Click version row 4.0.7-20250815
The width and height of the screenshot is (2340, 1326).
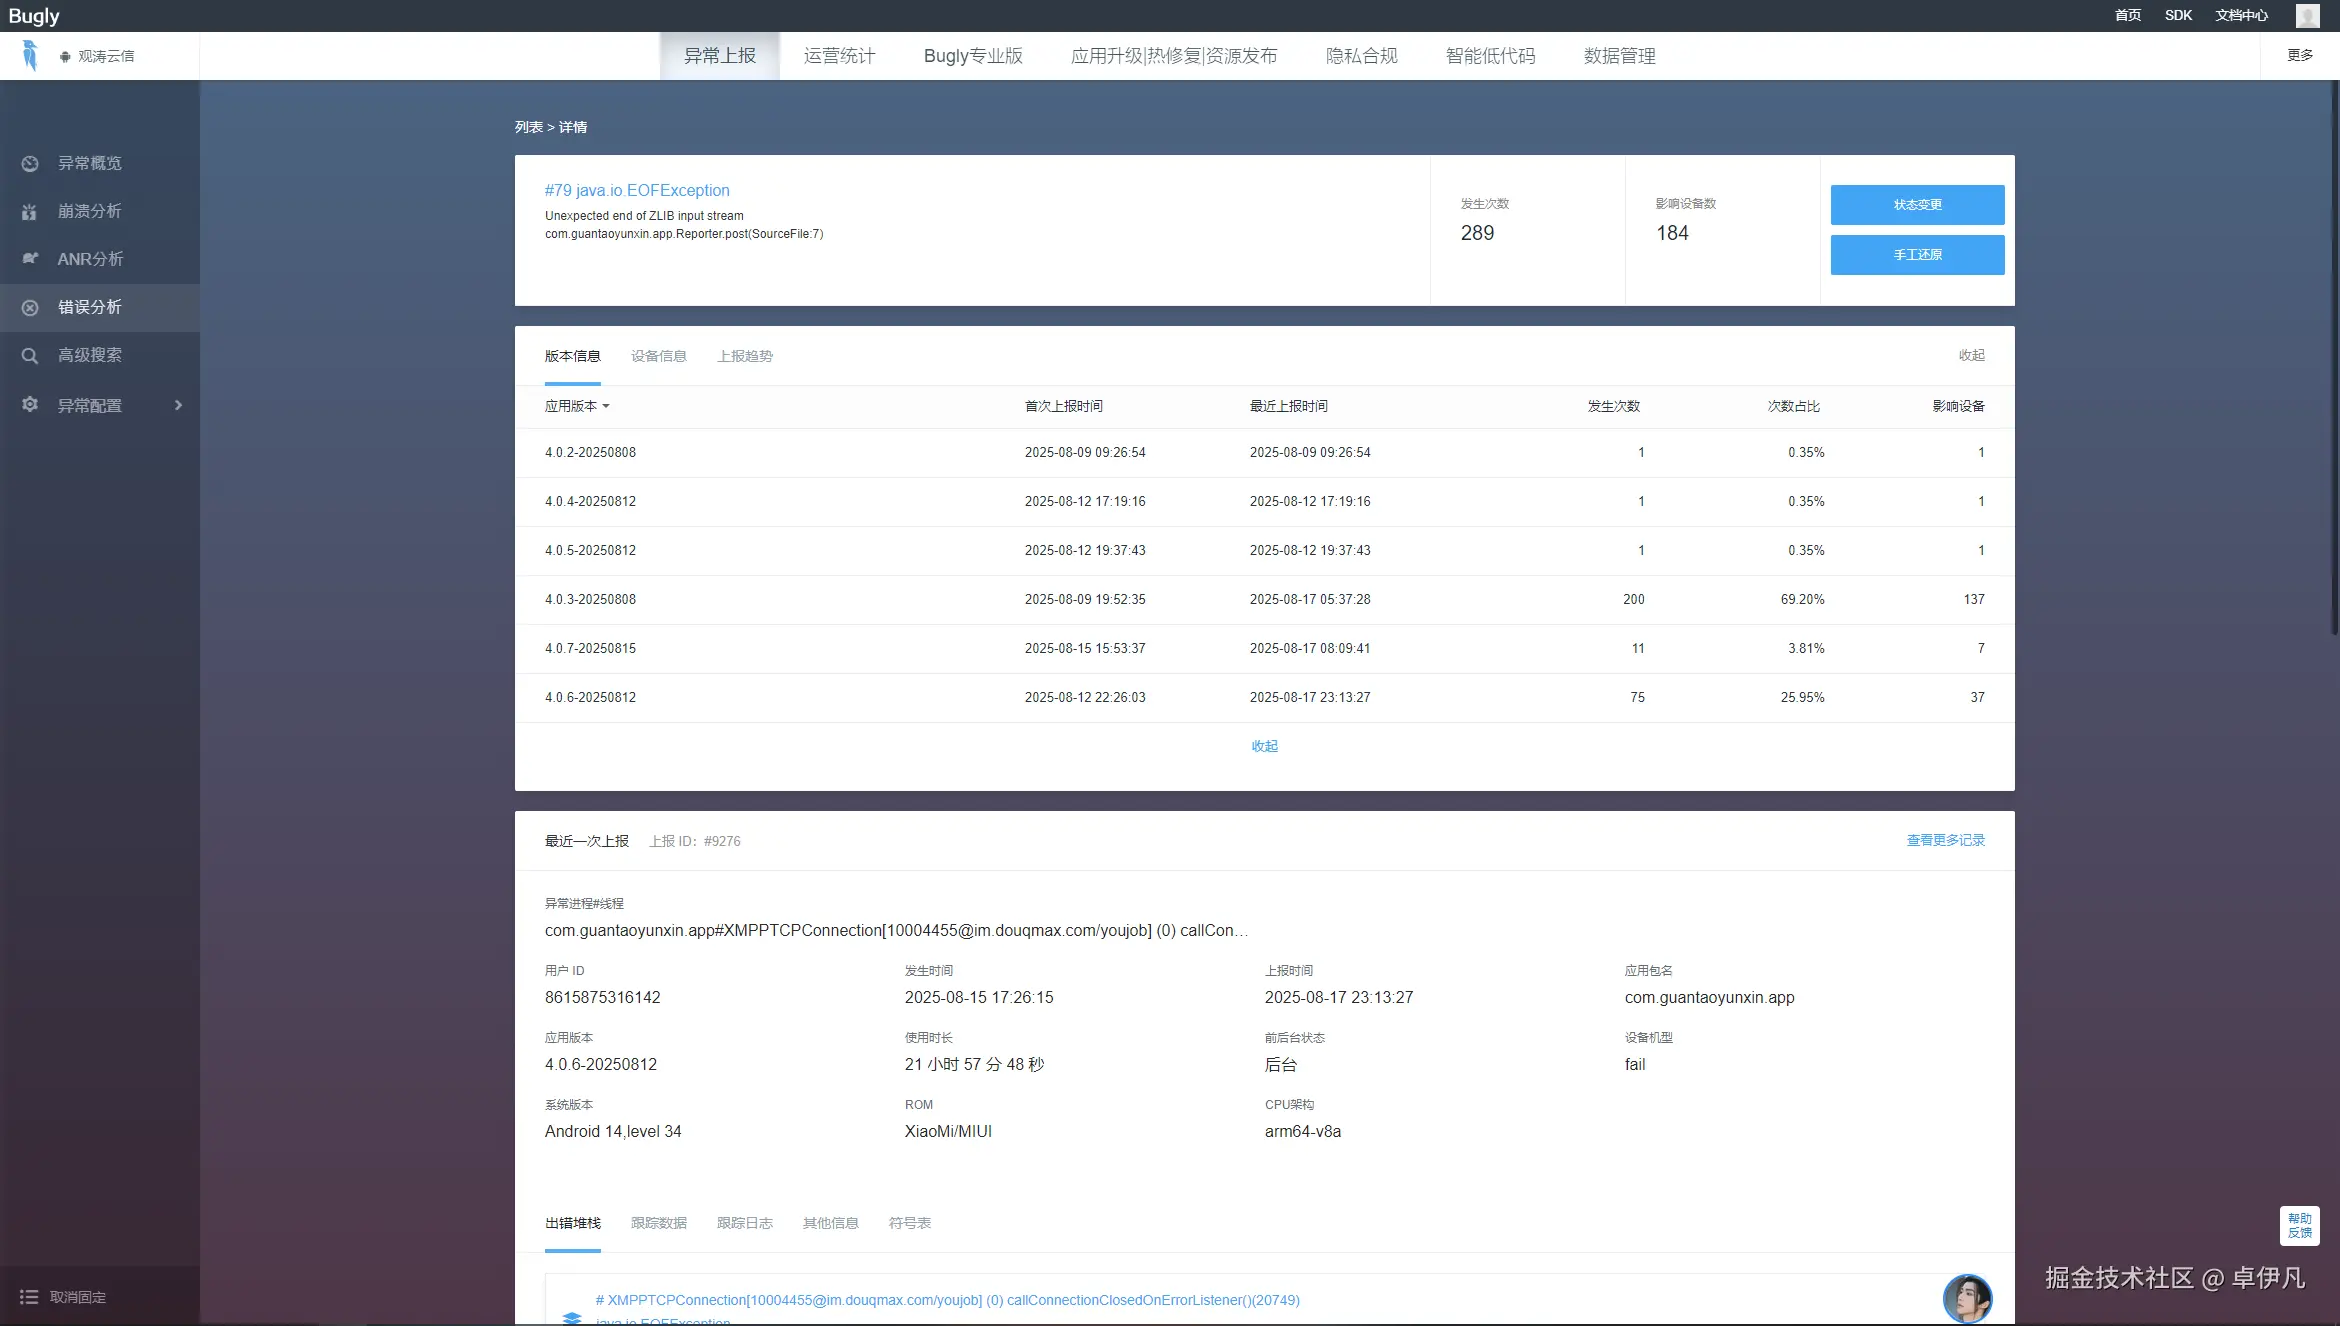pos(1264,649)
